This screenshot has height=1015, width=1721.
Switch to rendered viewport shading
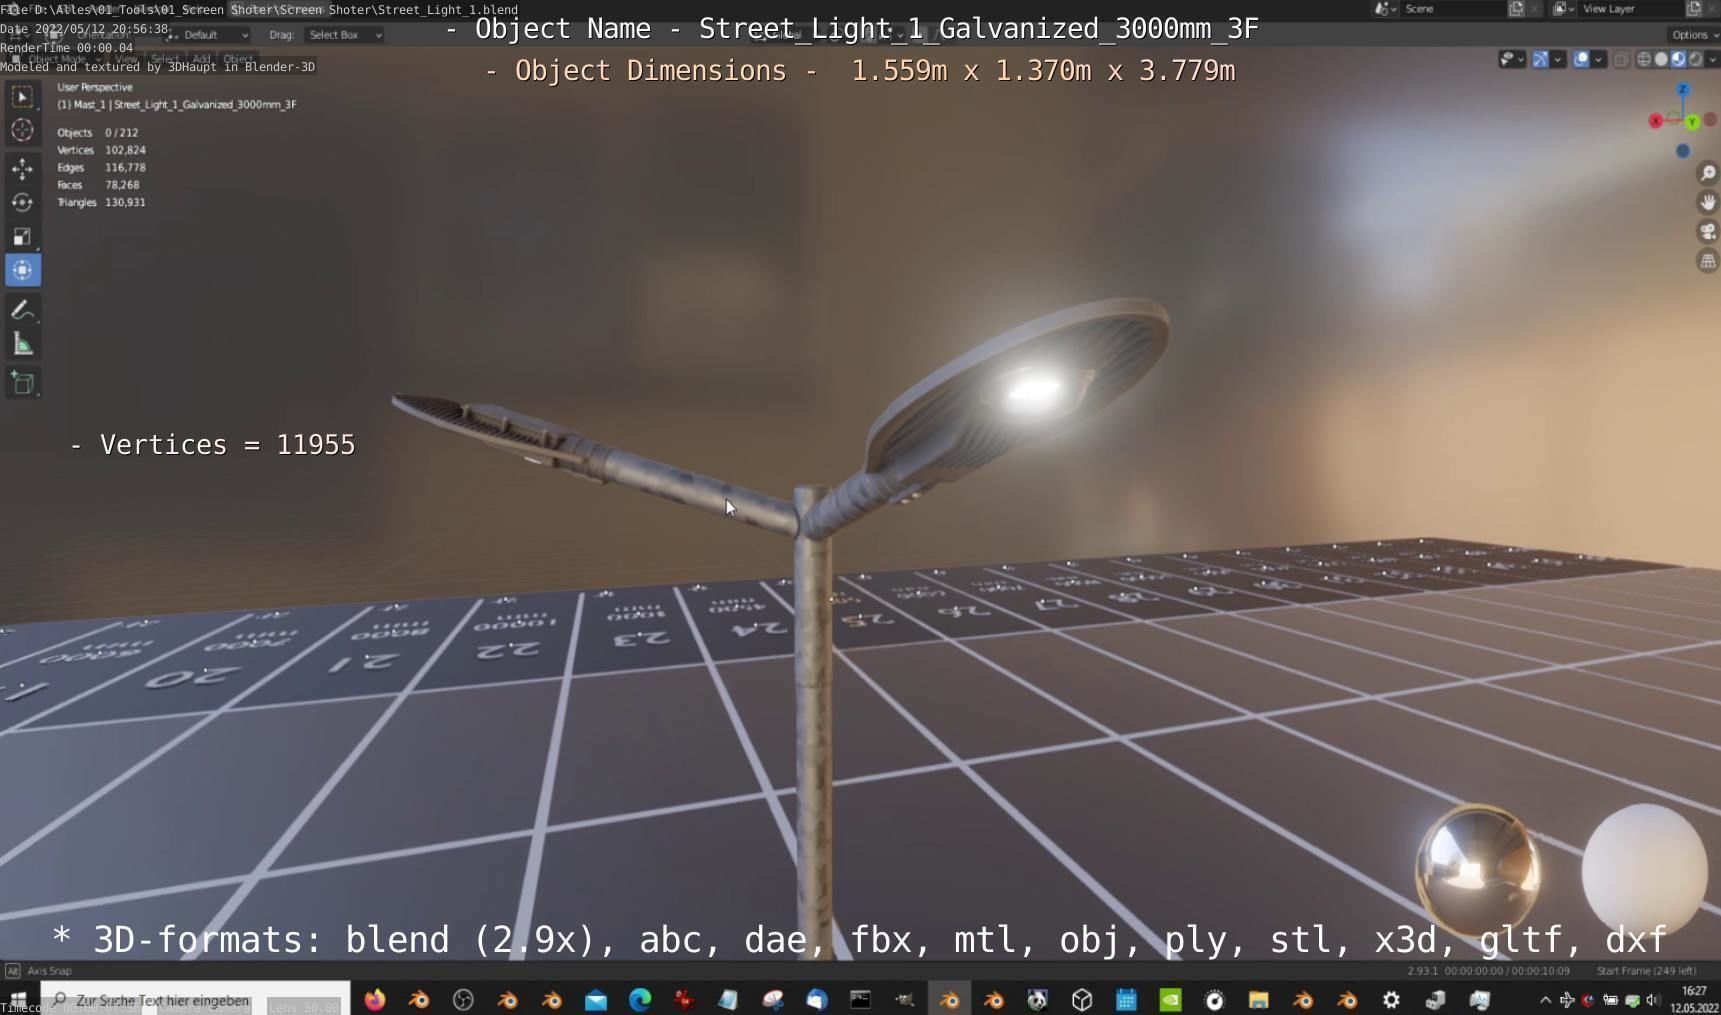1695,60
